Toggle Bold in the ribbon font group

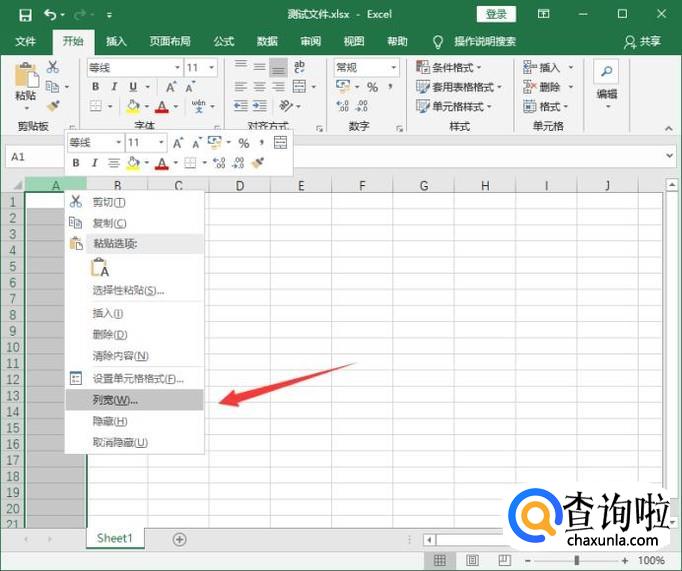pos(96,87)
